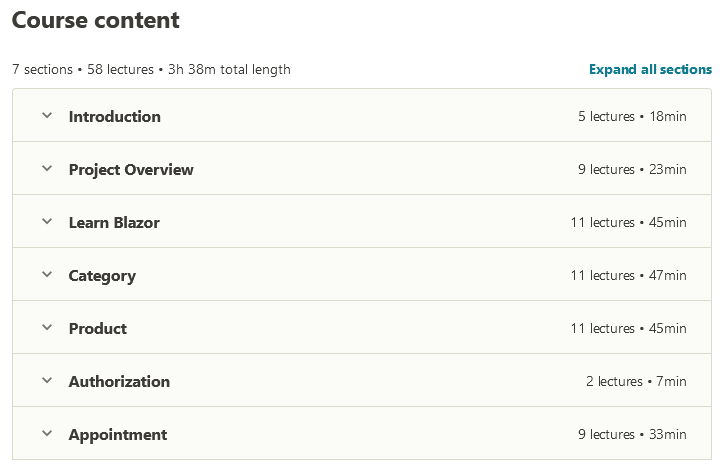This screenshot has width=724, height=468.
Task: Expand all sections of the course
Action: pyautogui.click(x=650, y=70)
